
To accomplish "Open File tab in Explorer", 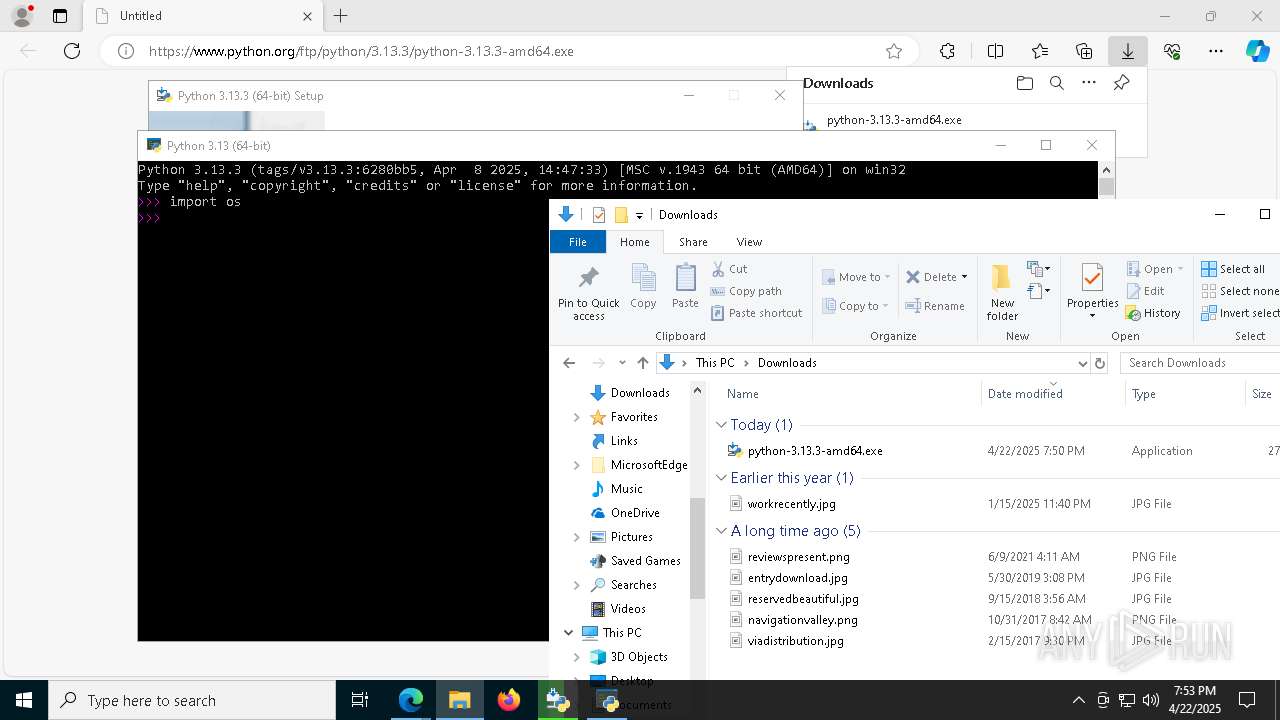I will coord(578,242).
